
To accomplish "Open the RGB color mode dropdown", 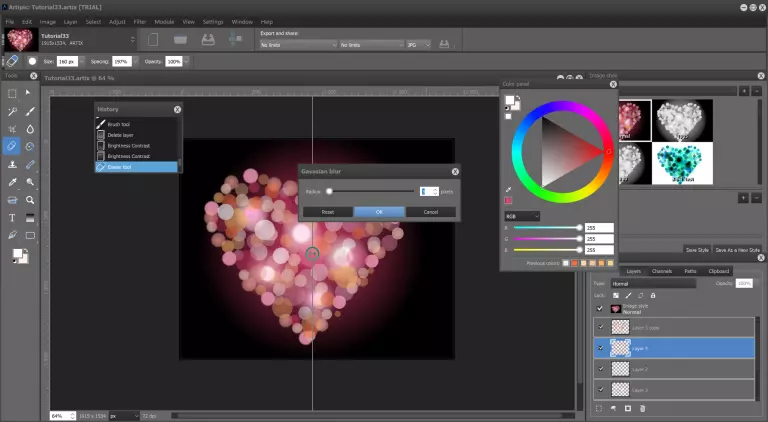I will click(x=522, y=216).
